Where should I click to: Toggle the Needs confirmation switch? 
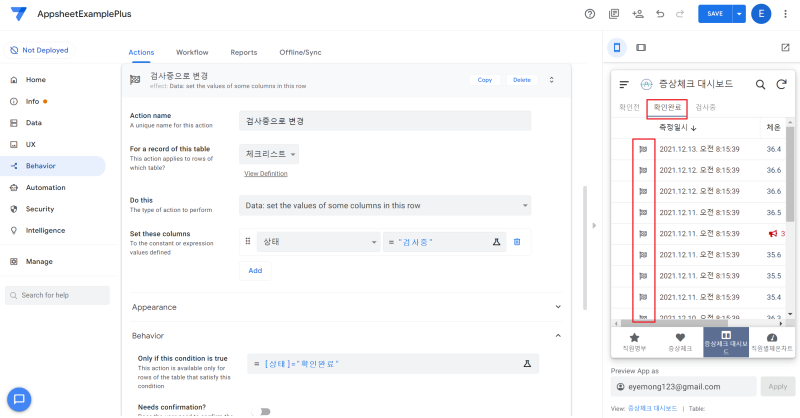[x=261, y=410]
